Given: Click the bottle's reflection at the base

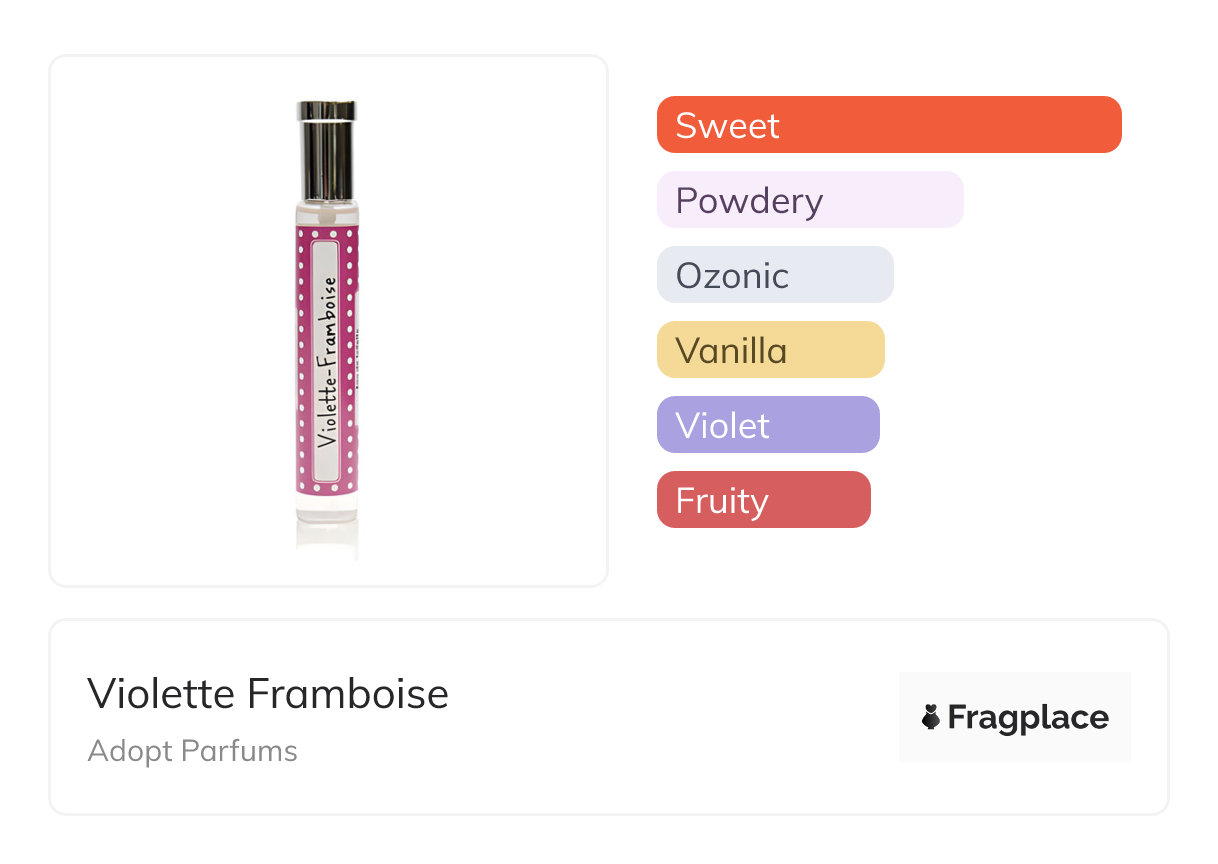Looking at the screenshot, I should [x=326, y=539].
